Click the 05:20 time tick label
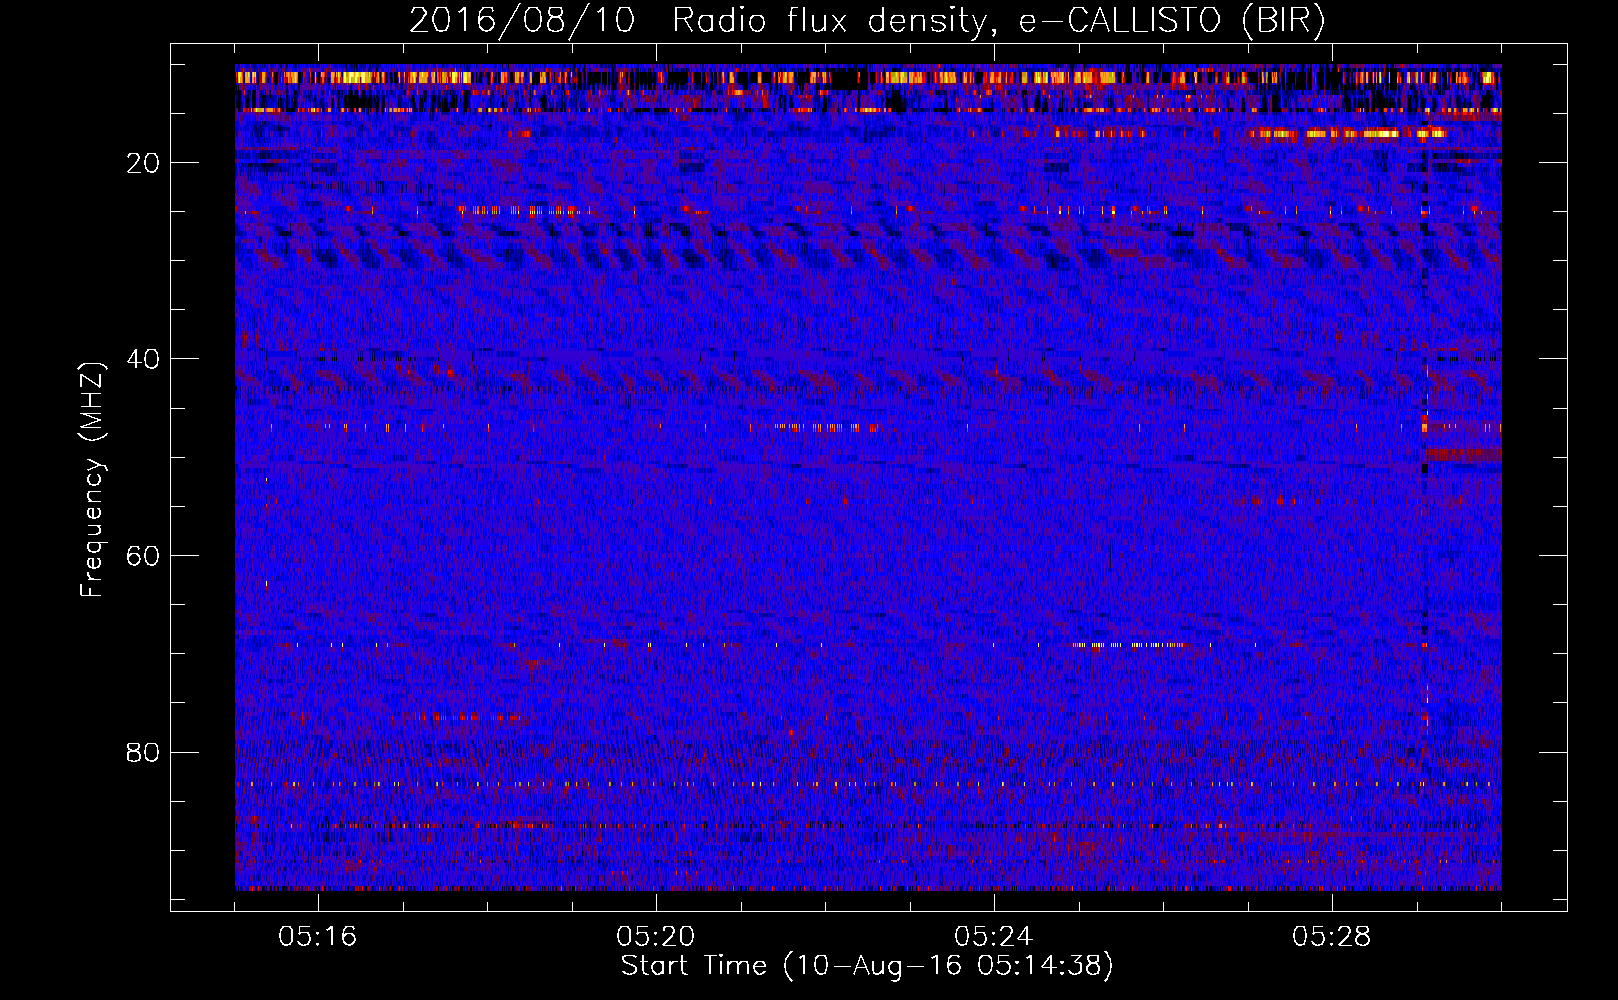The width and height of the screenshot is (1618, 1000). pos(656,937)
